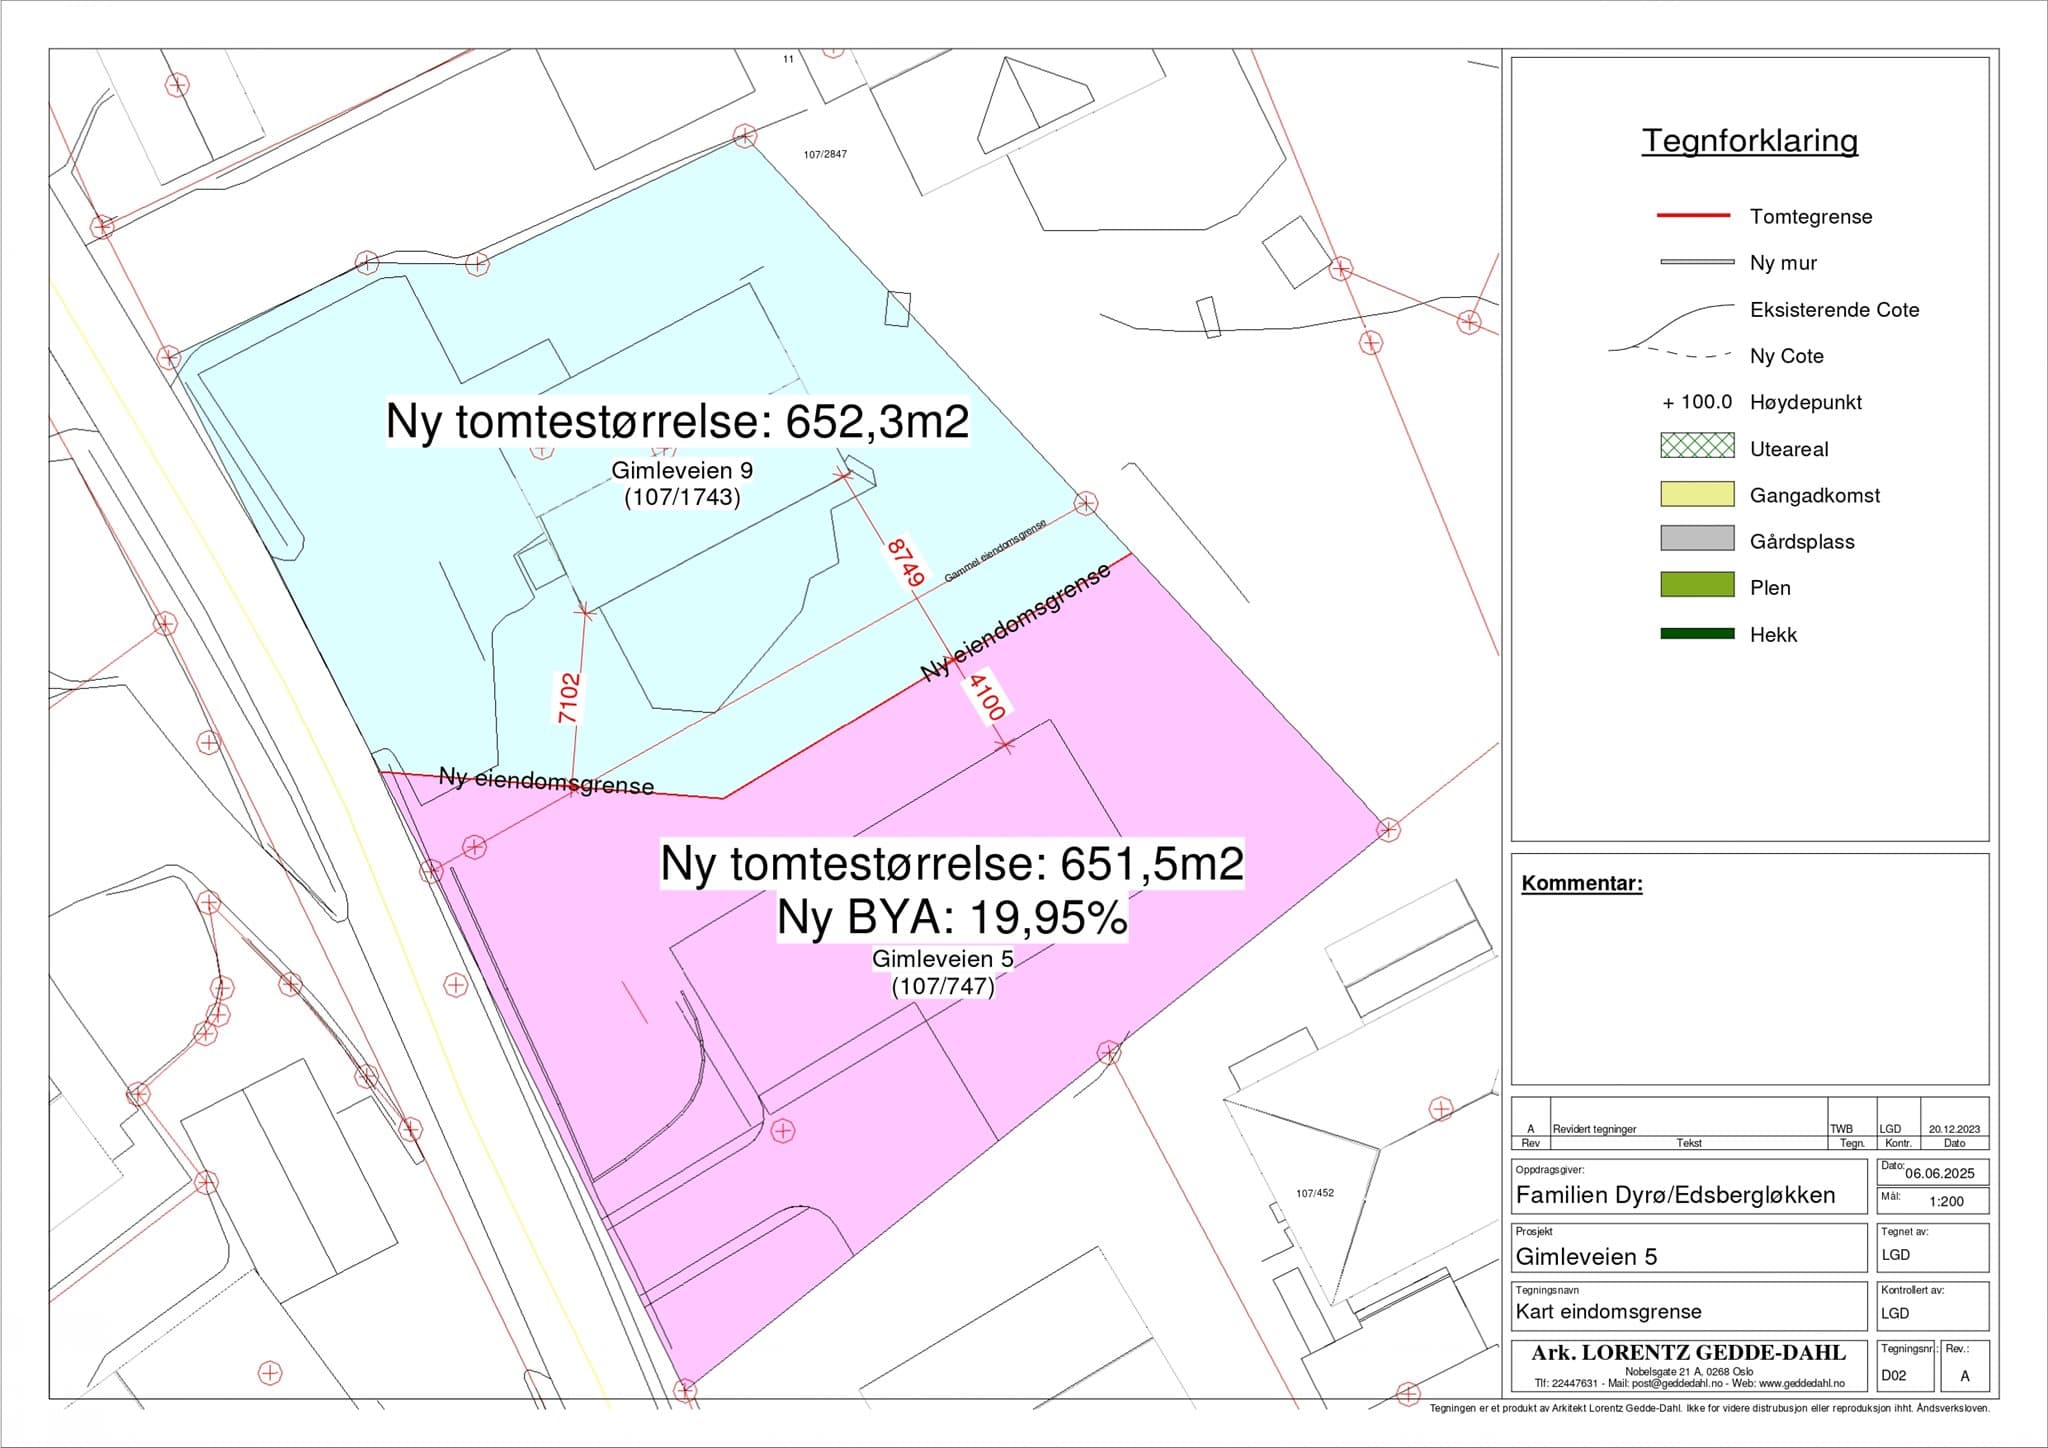
Task: Click the 'Ny BYA: 19,95%' text
Action: pyautogui.click(x=952, y=917)
